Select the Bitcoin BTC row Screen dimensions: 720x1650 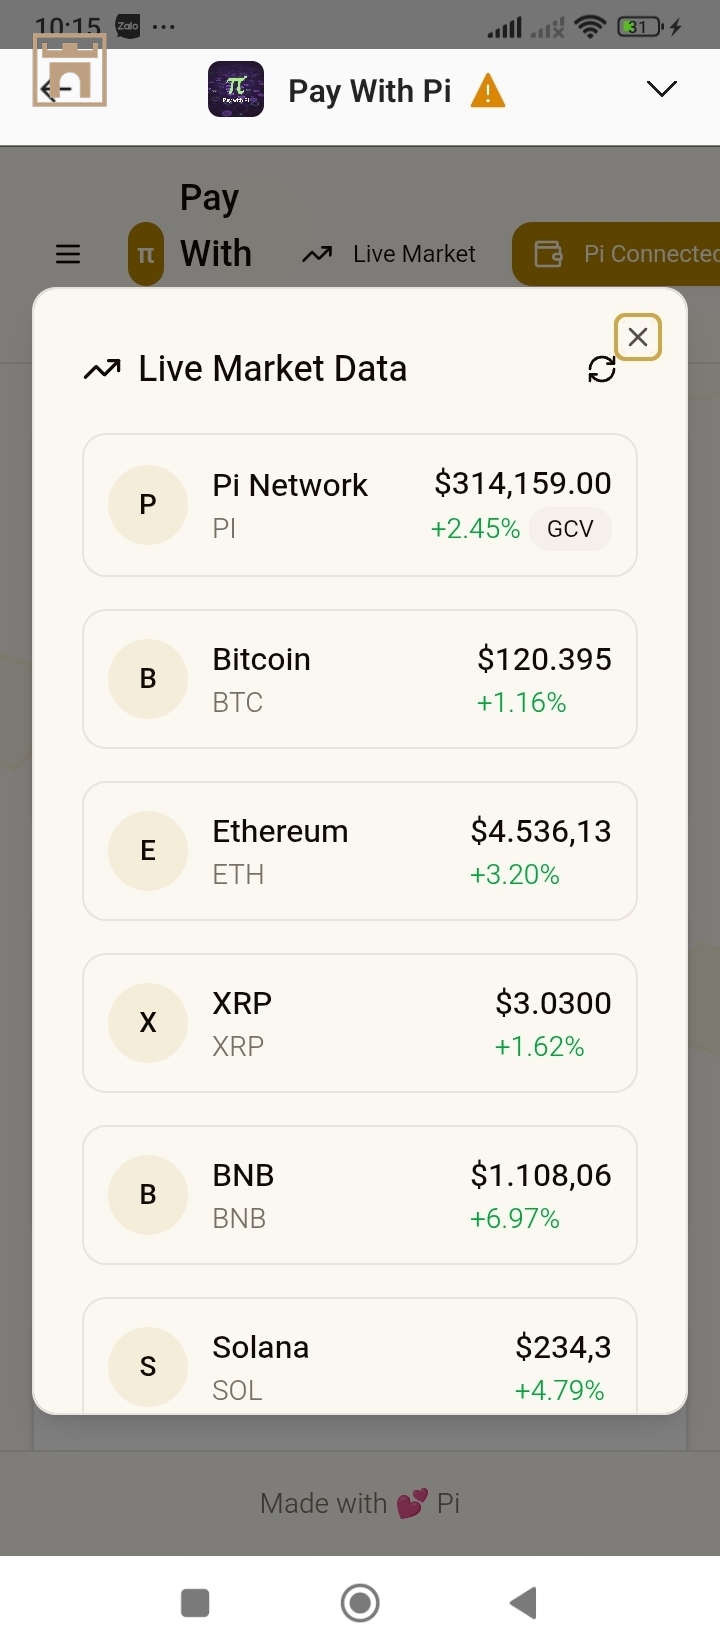(360, 679)
